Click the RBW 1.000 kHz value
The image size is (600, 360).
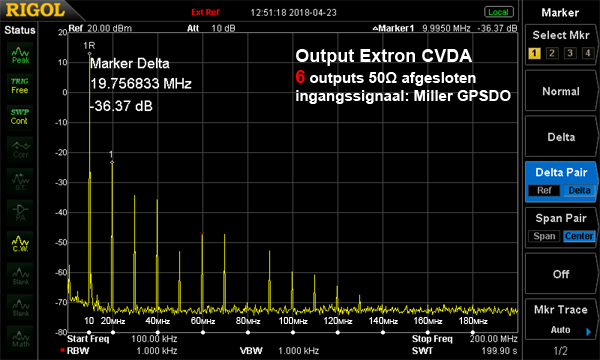pos(157,351)
